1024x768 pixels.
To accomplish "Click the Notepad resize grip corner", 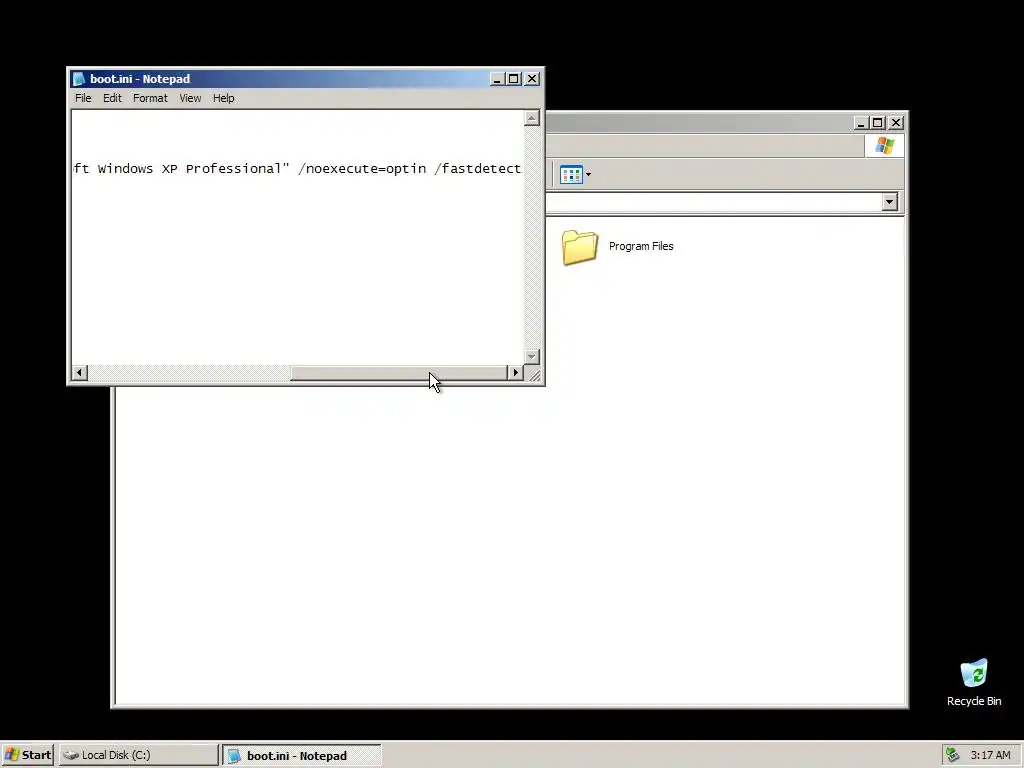I will pos(534,374).
